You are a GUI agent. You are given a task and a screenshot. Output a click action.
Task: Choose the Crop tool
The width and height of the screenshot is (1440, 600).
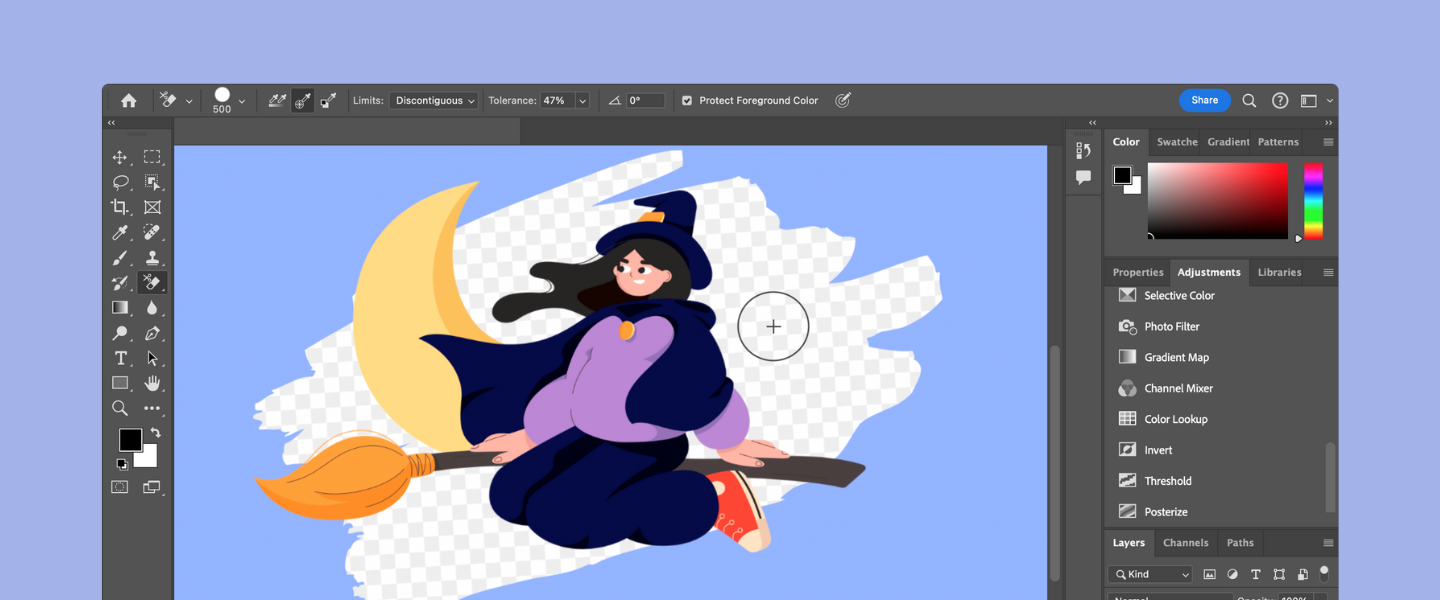pyautogui.click(x=120, y=207)
